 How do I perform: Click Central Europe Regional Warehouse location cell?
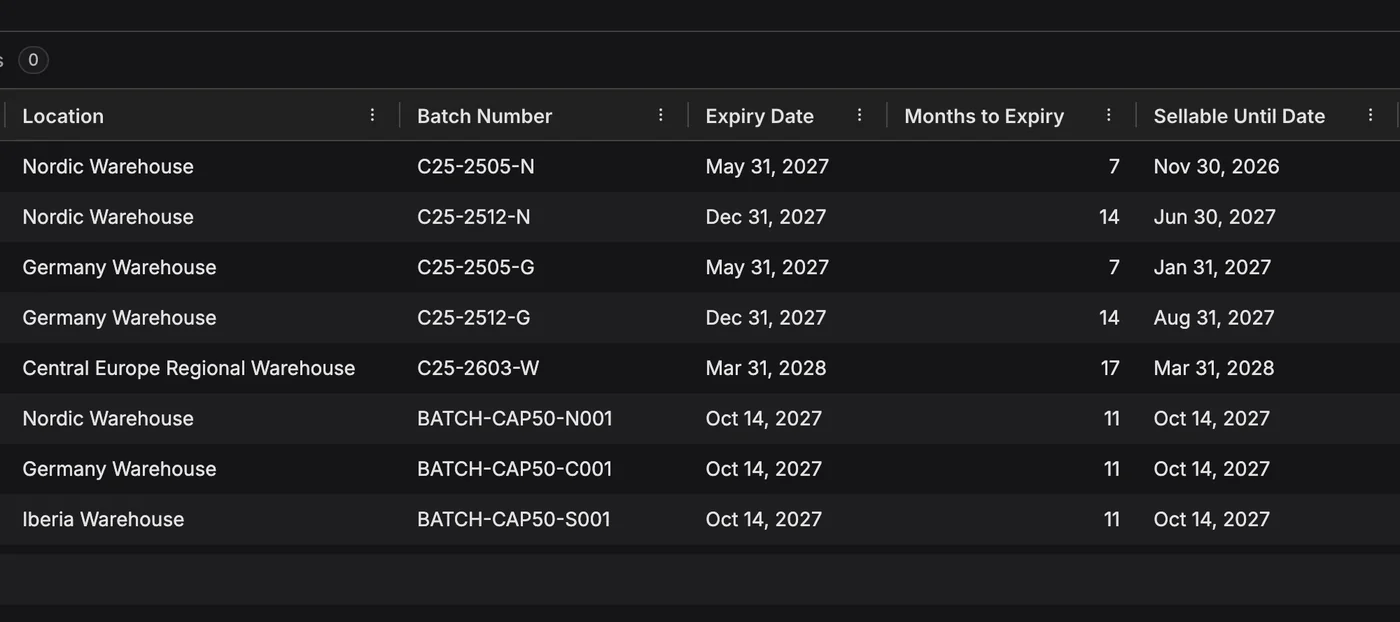(188, 368)
